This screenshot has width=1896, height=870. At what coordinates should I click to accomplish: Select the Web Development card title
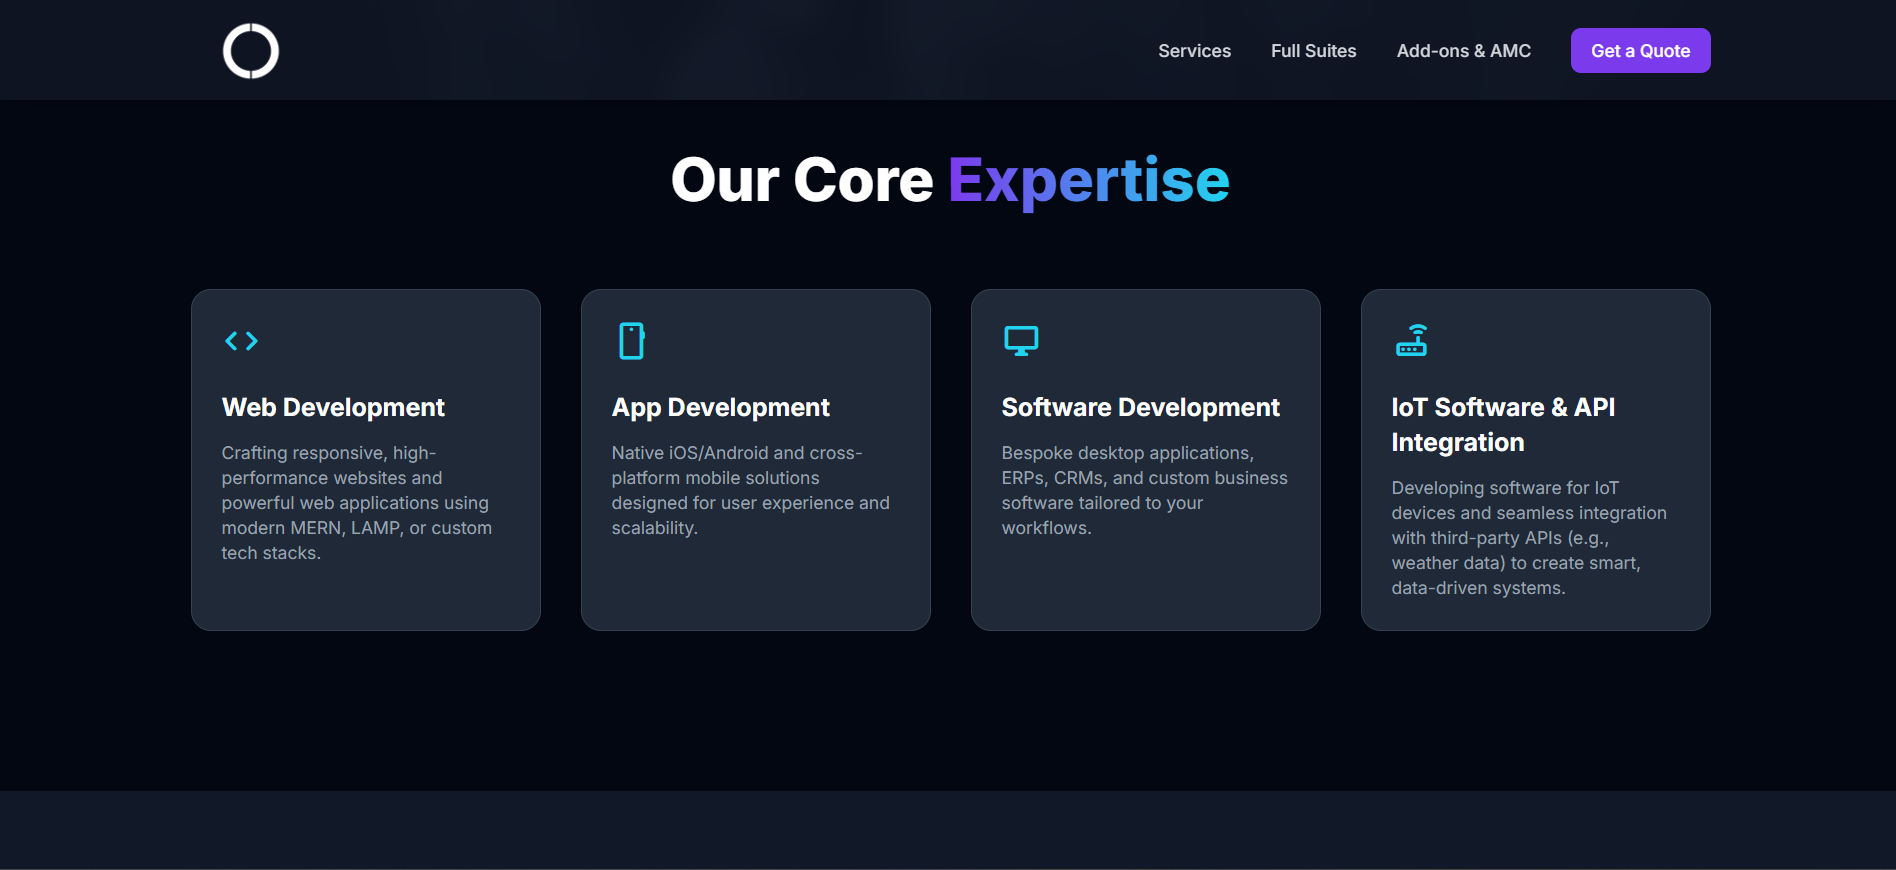(x=333, y=407)
